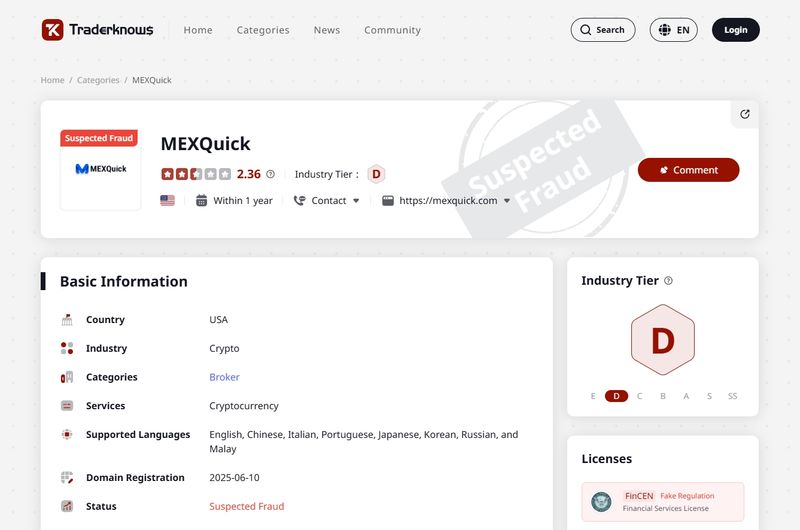Select tier C on the tier scale
The image size is (800, 530).
point(639,396)
